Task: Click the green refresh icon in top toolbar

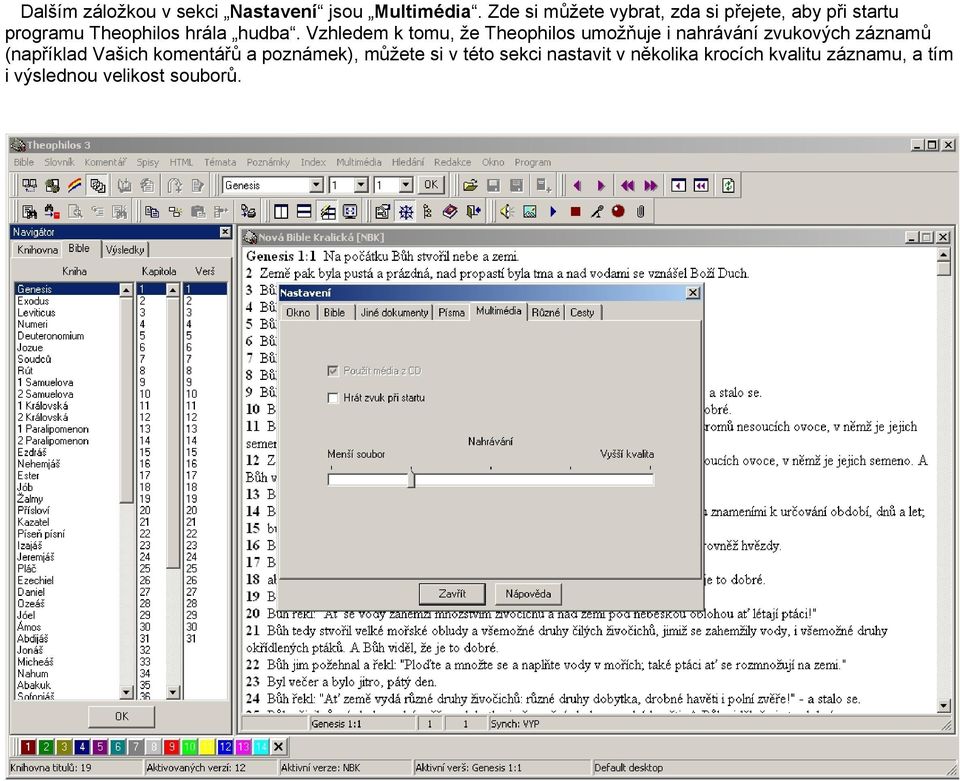Action: point(728,185)
